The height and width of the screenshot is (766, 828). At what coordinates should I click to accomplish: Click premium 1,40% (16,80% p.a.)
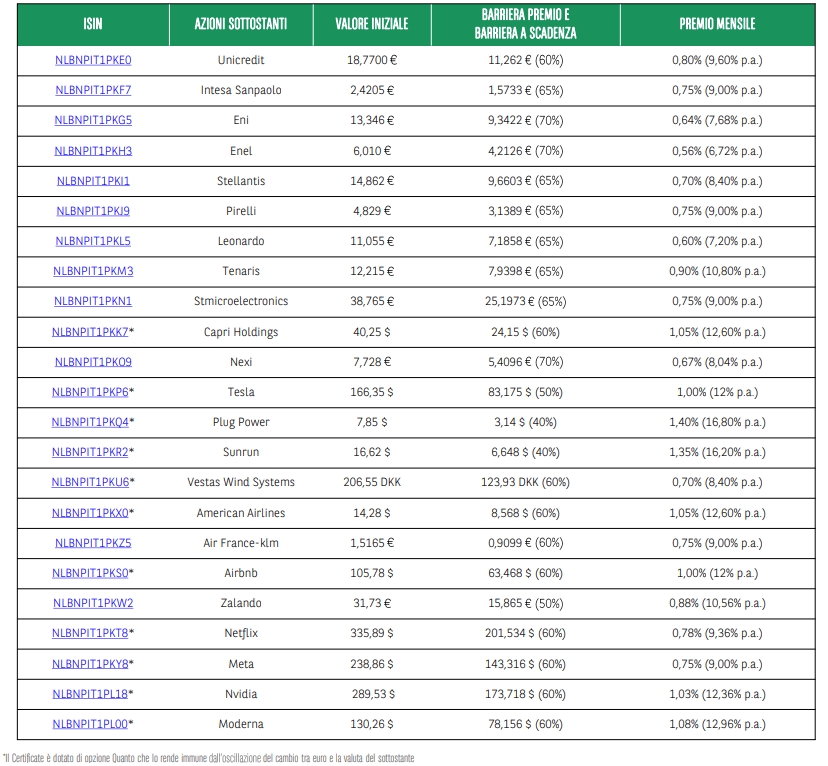pos(717,422)
